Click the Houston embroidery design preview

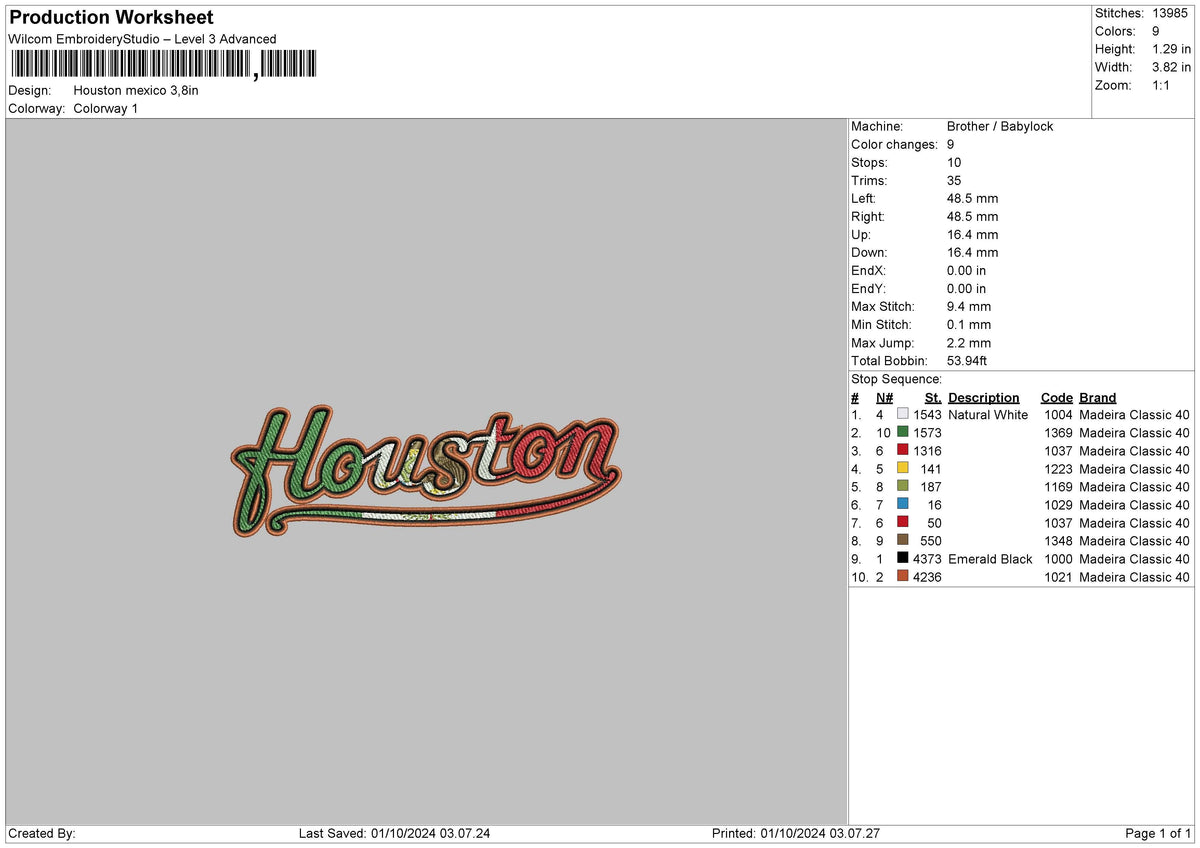click(x=426, y=470)
